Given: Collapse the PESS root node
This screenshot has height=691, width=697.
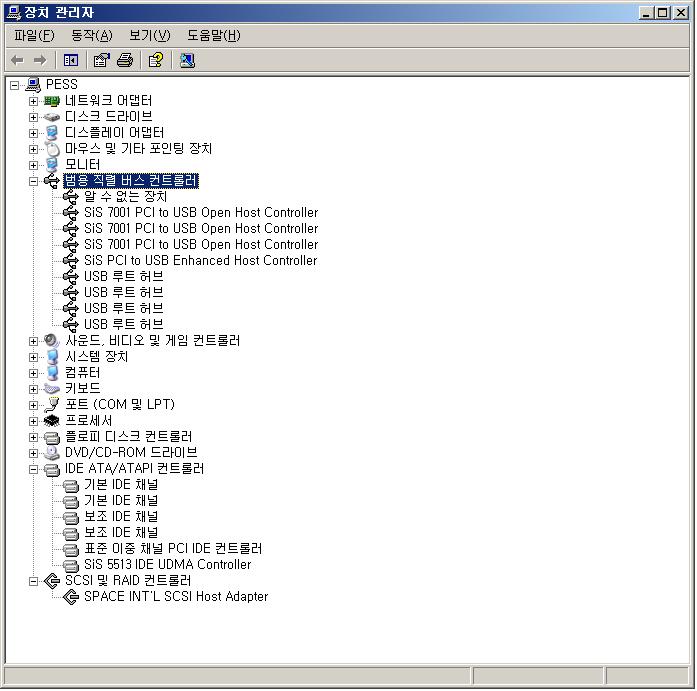Looking at the screenshot, I should pos(15,85).
